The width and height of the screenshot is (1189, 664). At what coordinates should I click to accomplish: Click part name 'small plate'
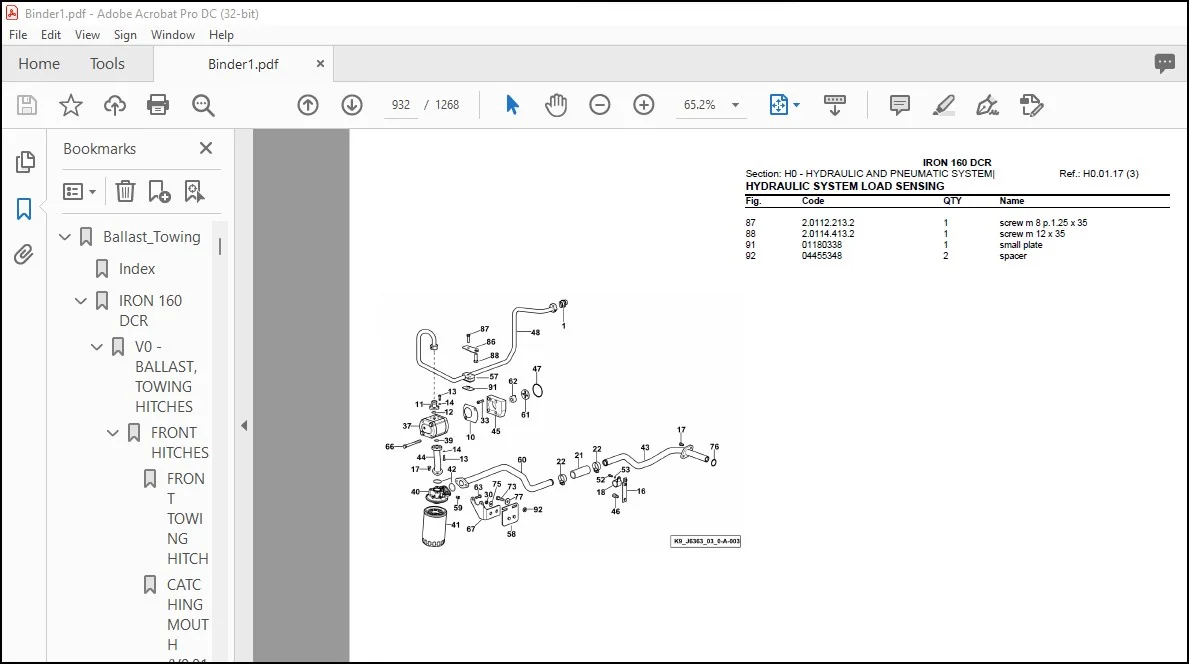point(1021,245)
